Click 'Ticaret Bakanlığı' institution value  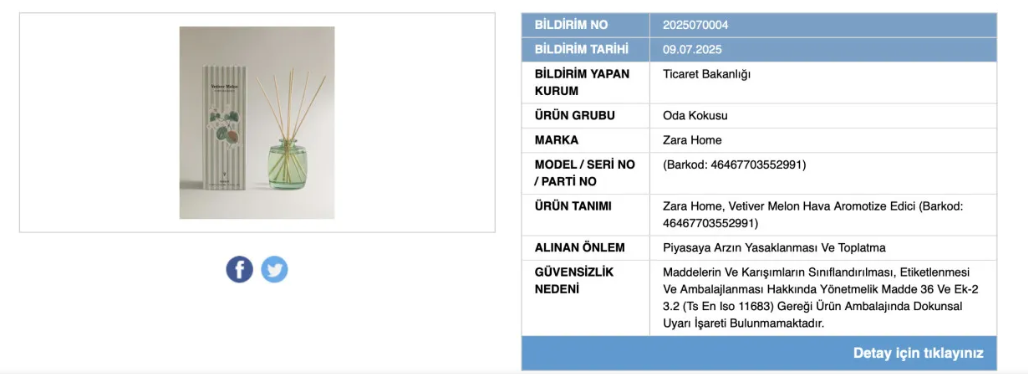[x=707, y=74]
